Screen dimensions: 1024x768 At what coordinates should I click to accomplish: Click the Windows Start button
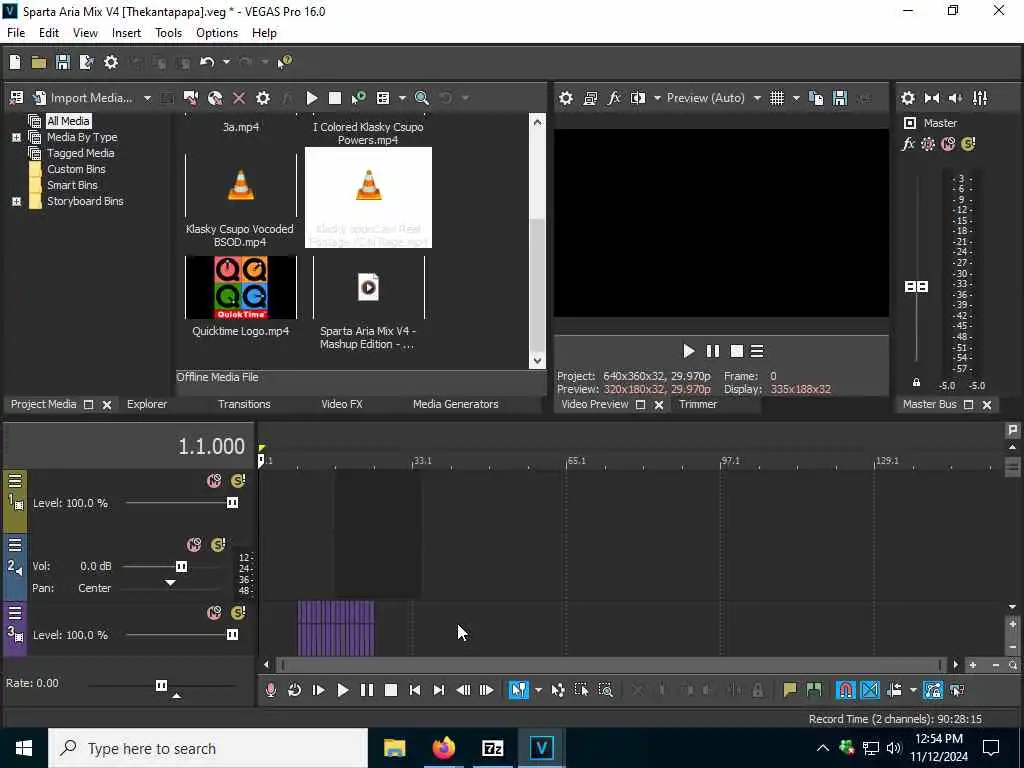(x=24, y=748)
